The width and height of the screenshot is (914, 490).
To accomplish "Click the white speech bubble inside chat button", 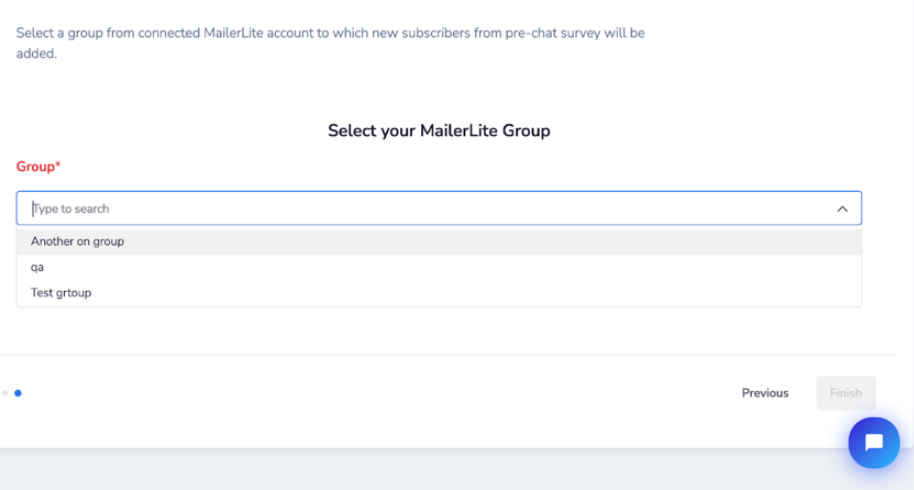I will [874, 442].
